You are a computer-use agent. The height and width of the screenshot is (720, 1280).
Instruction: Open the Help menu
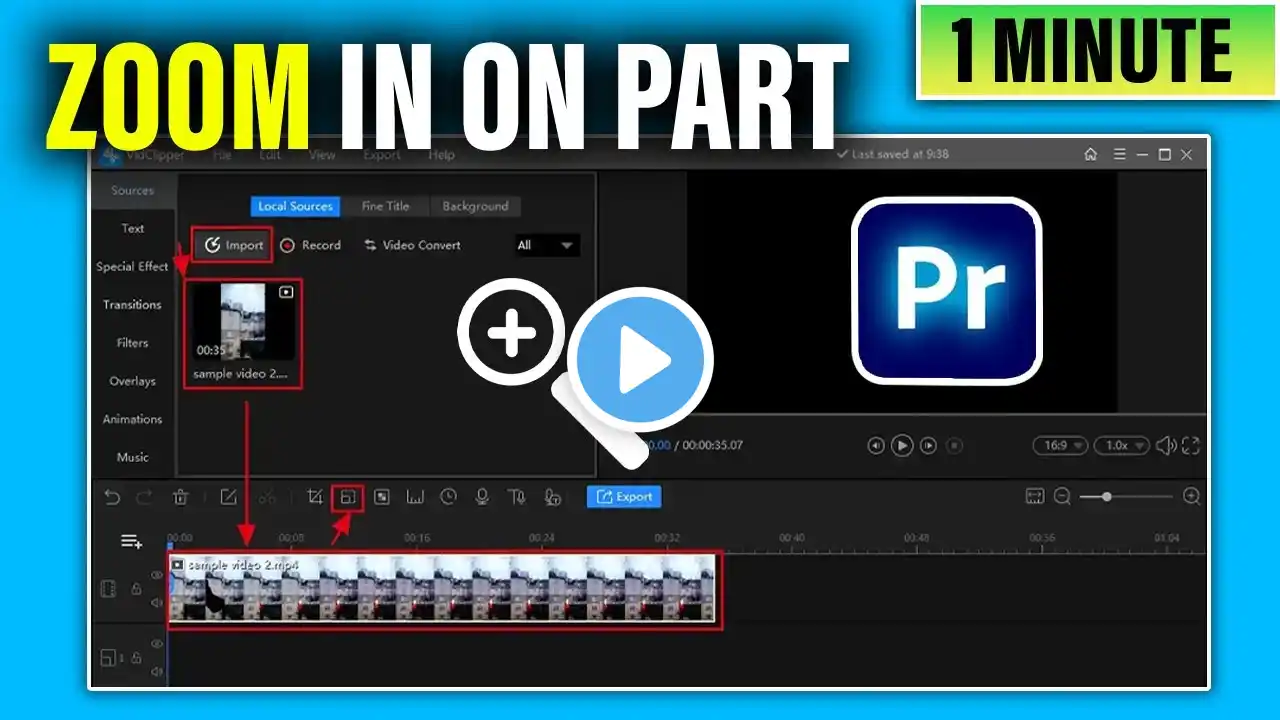tap(442, 155)
